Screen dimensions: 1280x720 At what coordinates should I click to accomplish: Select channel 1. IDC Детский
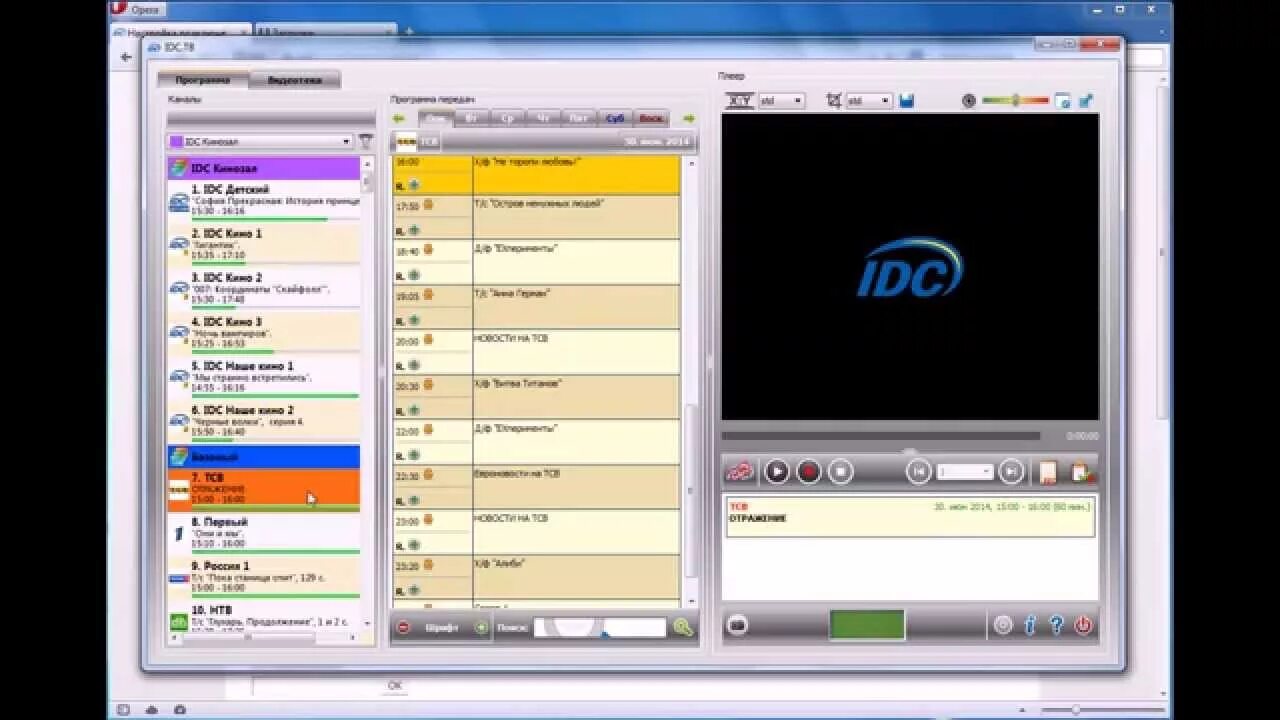[x=264, y=201]
